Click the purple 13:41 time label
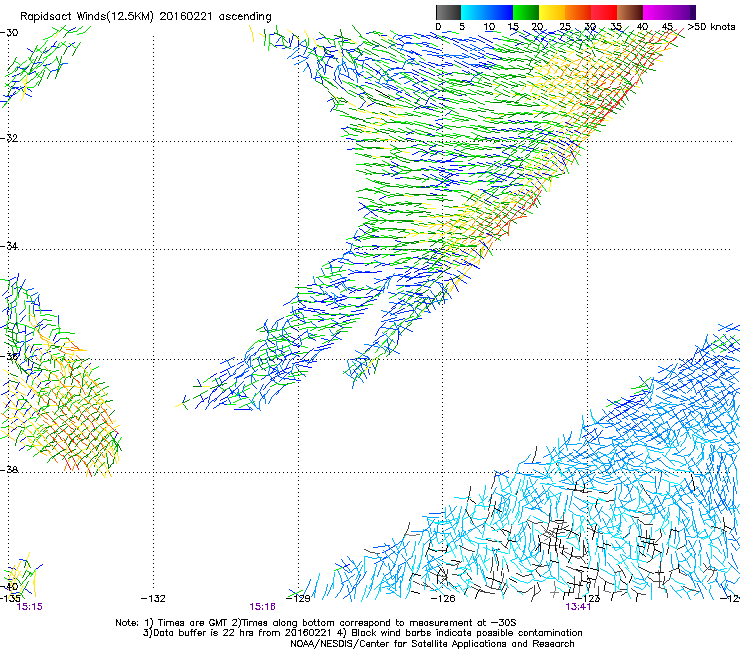This screenshot has width=740, height=650. (x=579, y=607)
